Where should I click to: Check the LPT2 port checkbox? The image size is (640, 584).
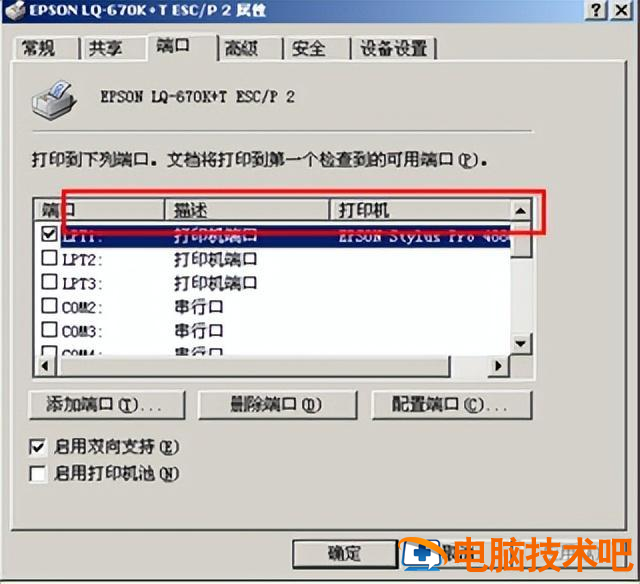49,258
